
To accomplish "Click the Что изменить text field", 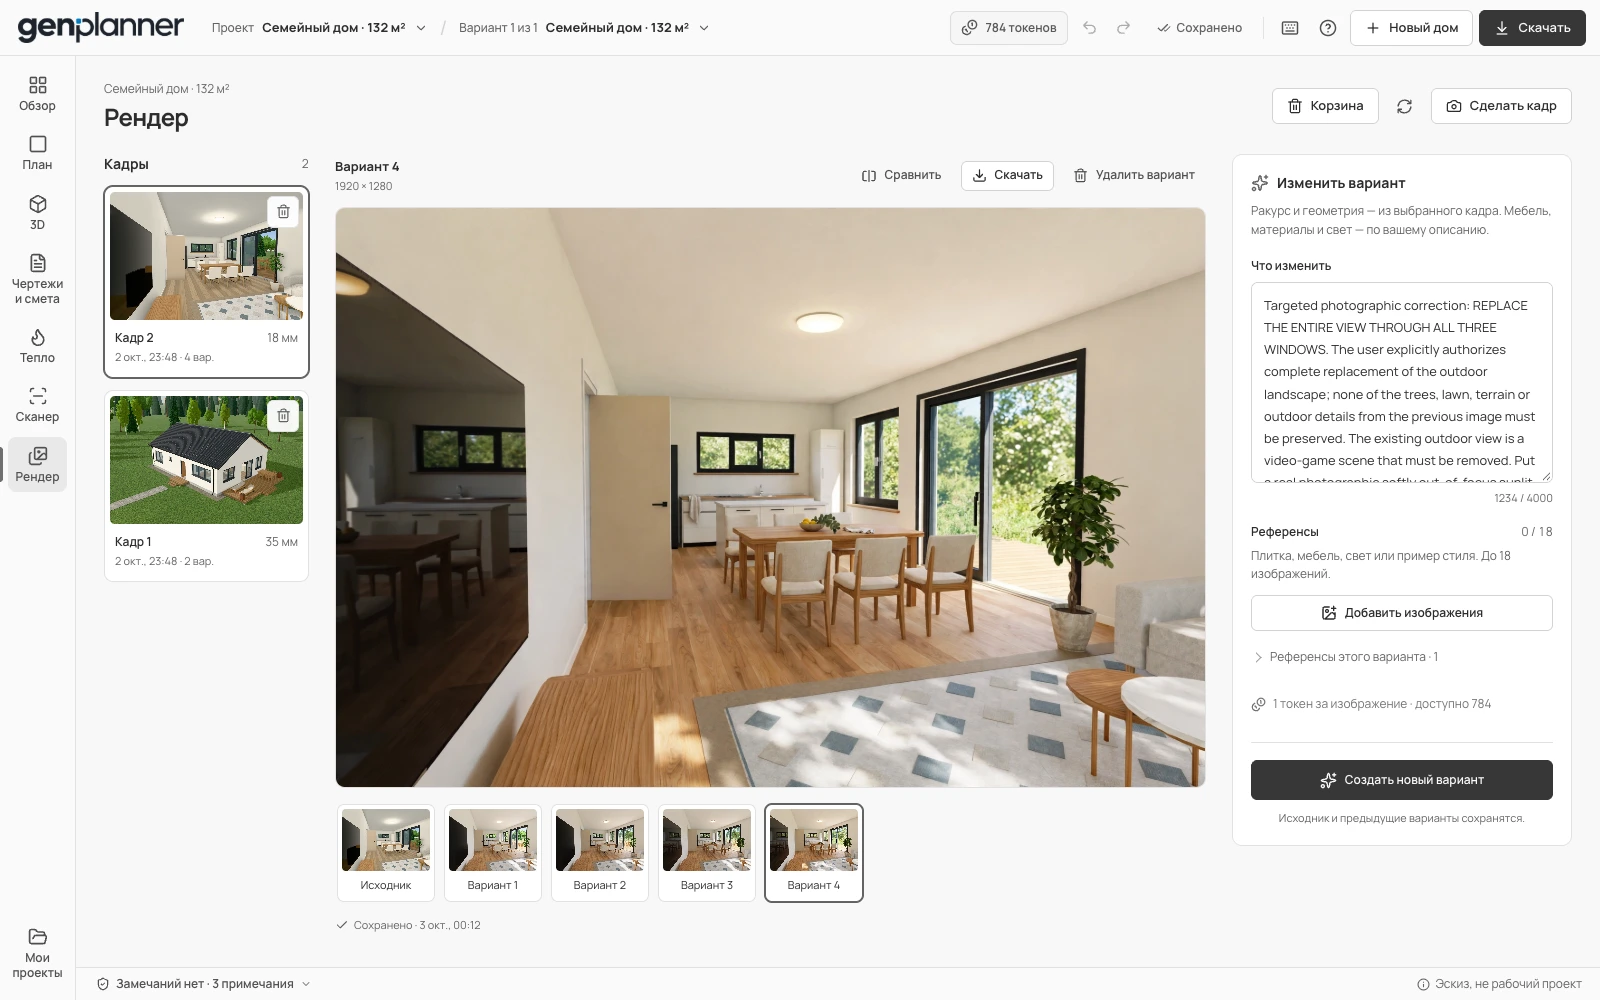I will point(1402,382).
